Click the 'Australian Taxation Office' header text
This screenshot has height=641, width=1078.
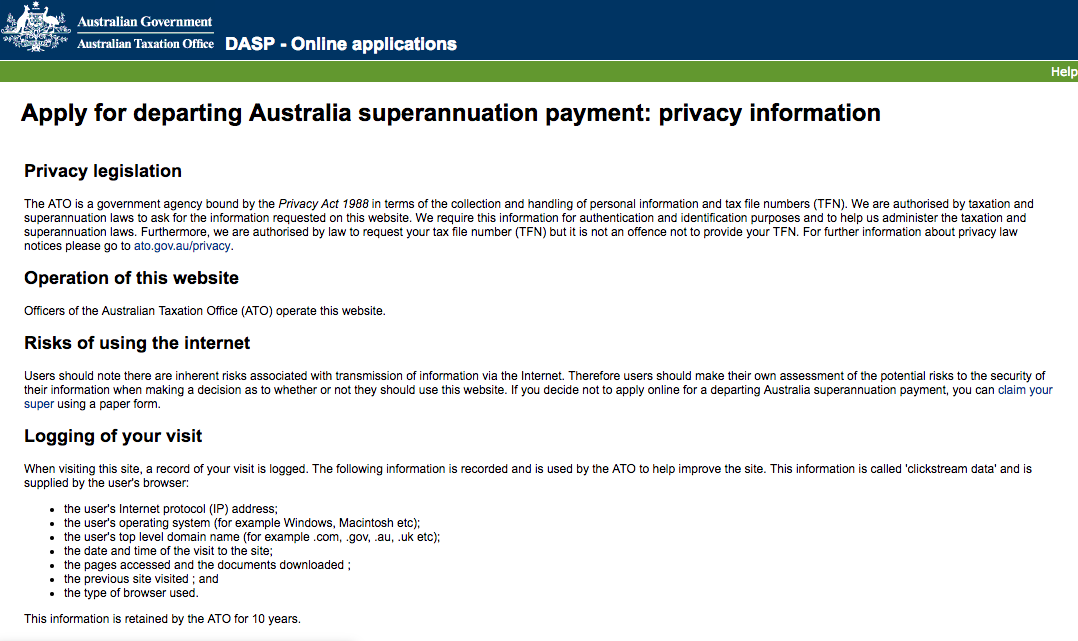coord(145,43)
